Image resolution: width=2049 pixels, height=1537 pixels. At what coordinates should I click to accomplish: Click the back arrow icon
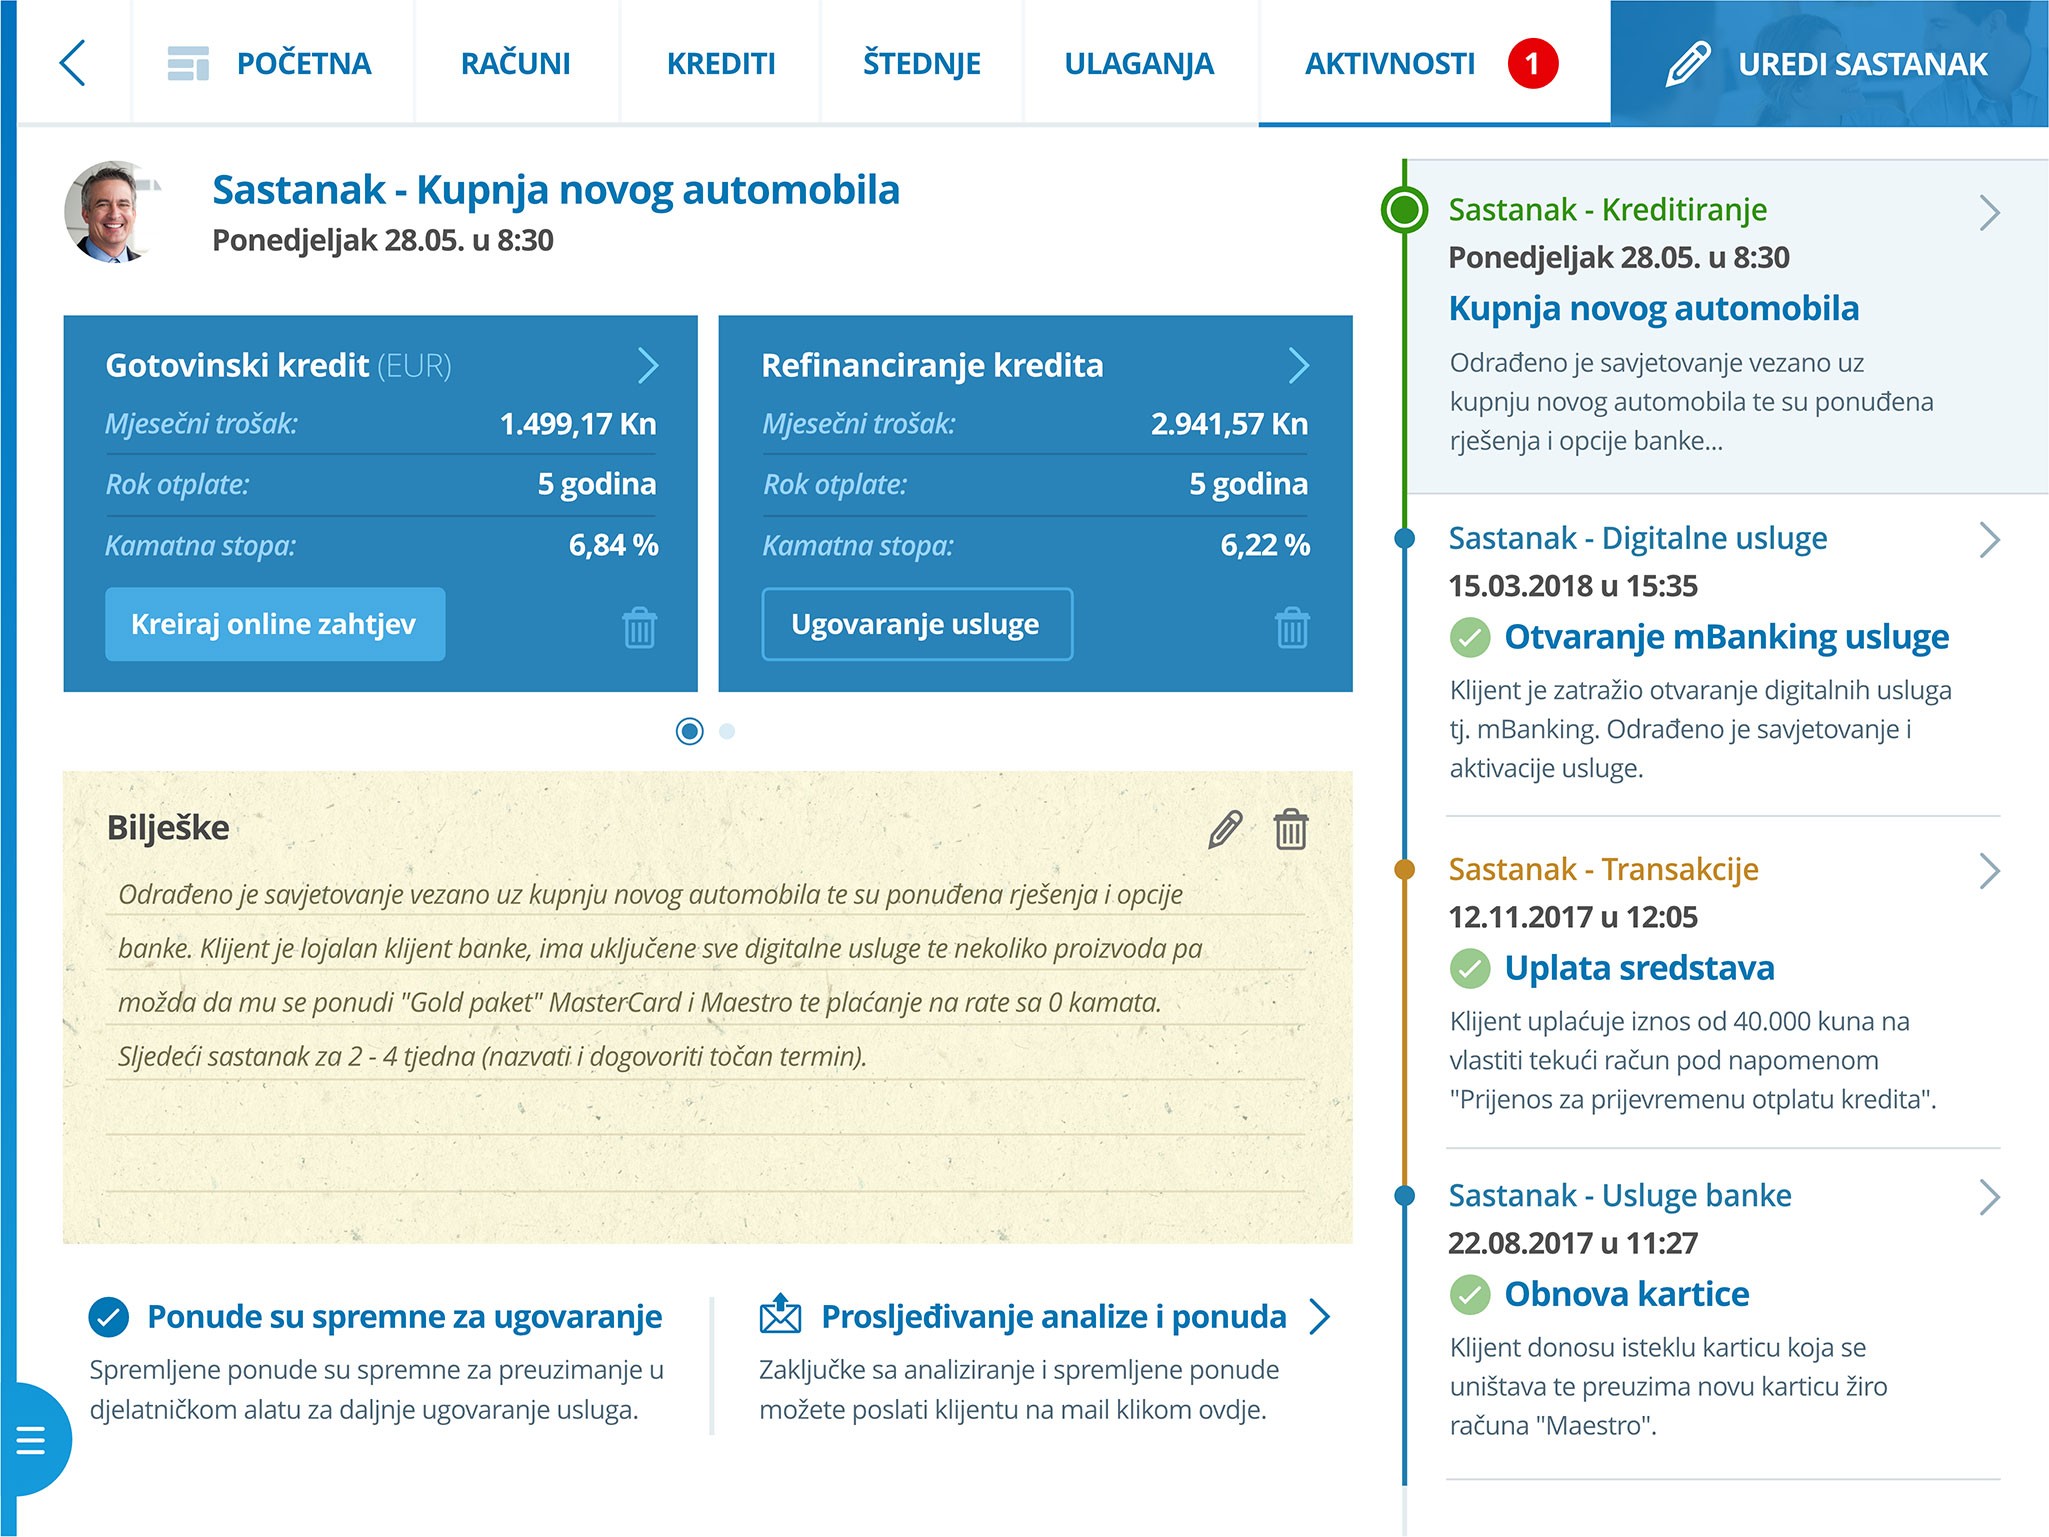[73, 63]
